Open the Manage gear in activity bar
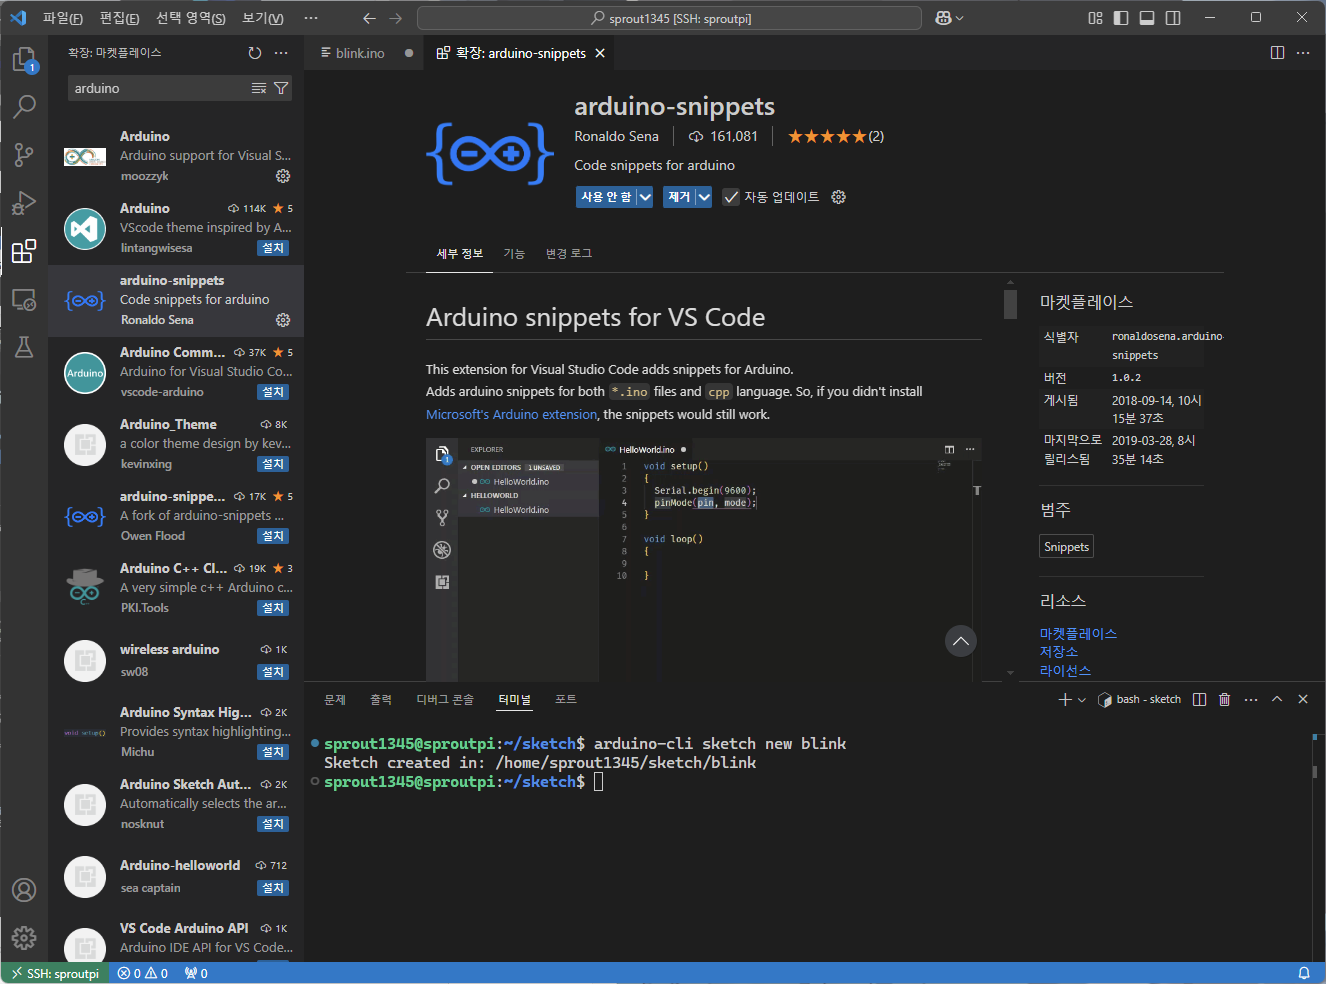 (24, 937)
